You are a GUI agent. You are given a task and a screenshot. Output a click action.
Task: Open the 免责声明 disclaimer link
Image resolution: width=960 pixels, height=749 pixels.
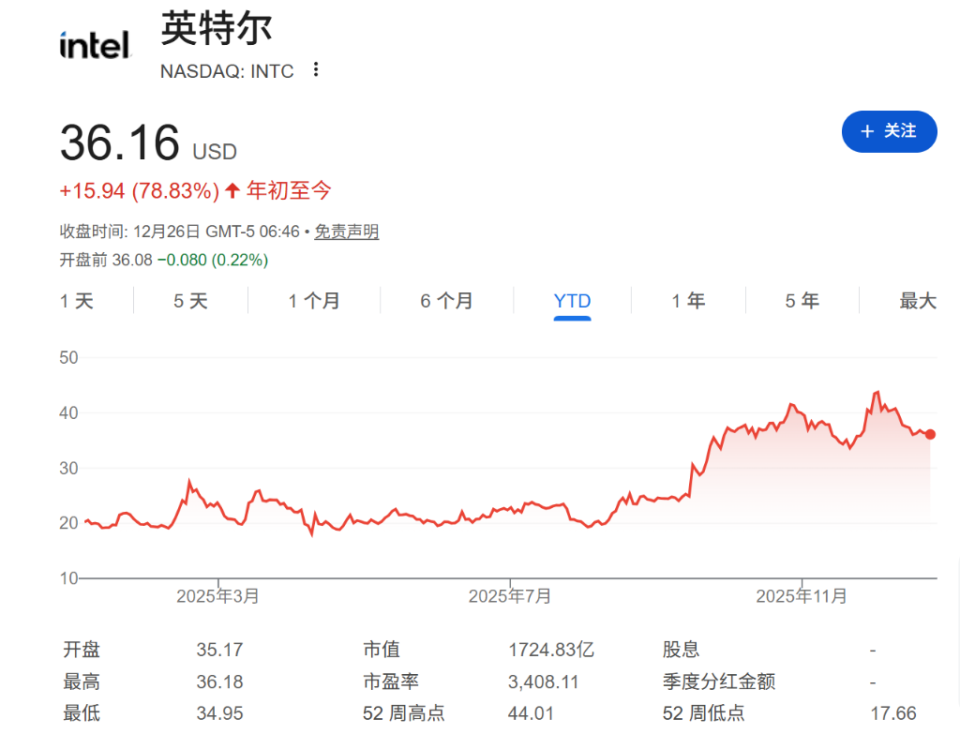pos(346,231)
